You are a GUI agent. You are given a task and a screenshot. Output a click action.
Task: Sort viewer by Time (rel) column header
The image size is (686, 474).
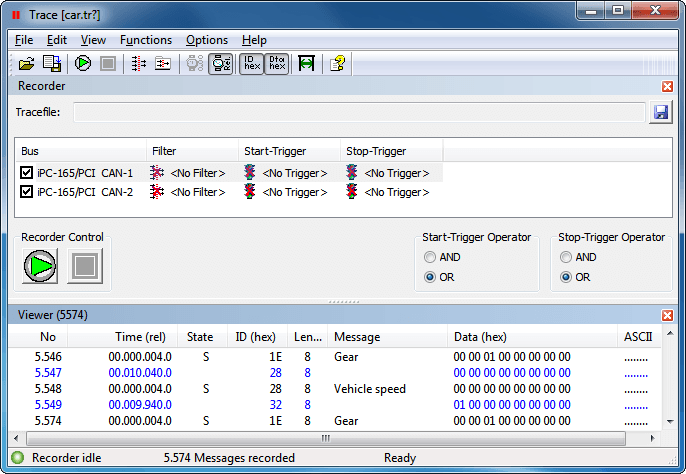[122, 337]
